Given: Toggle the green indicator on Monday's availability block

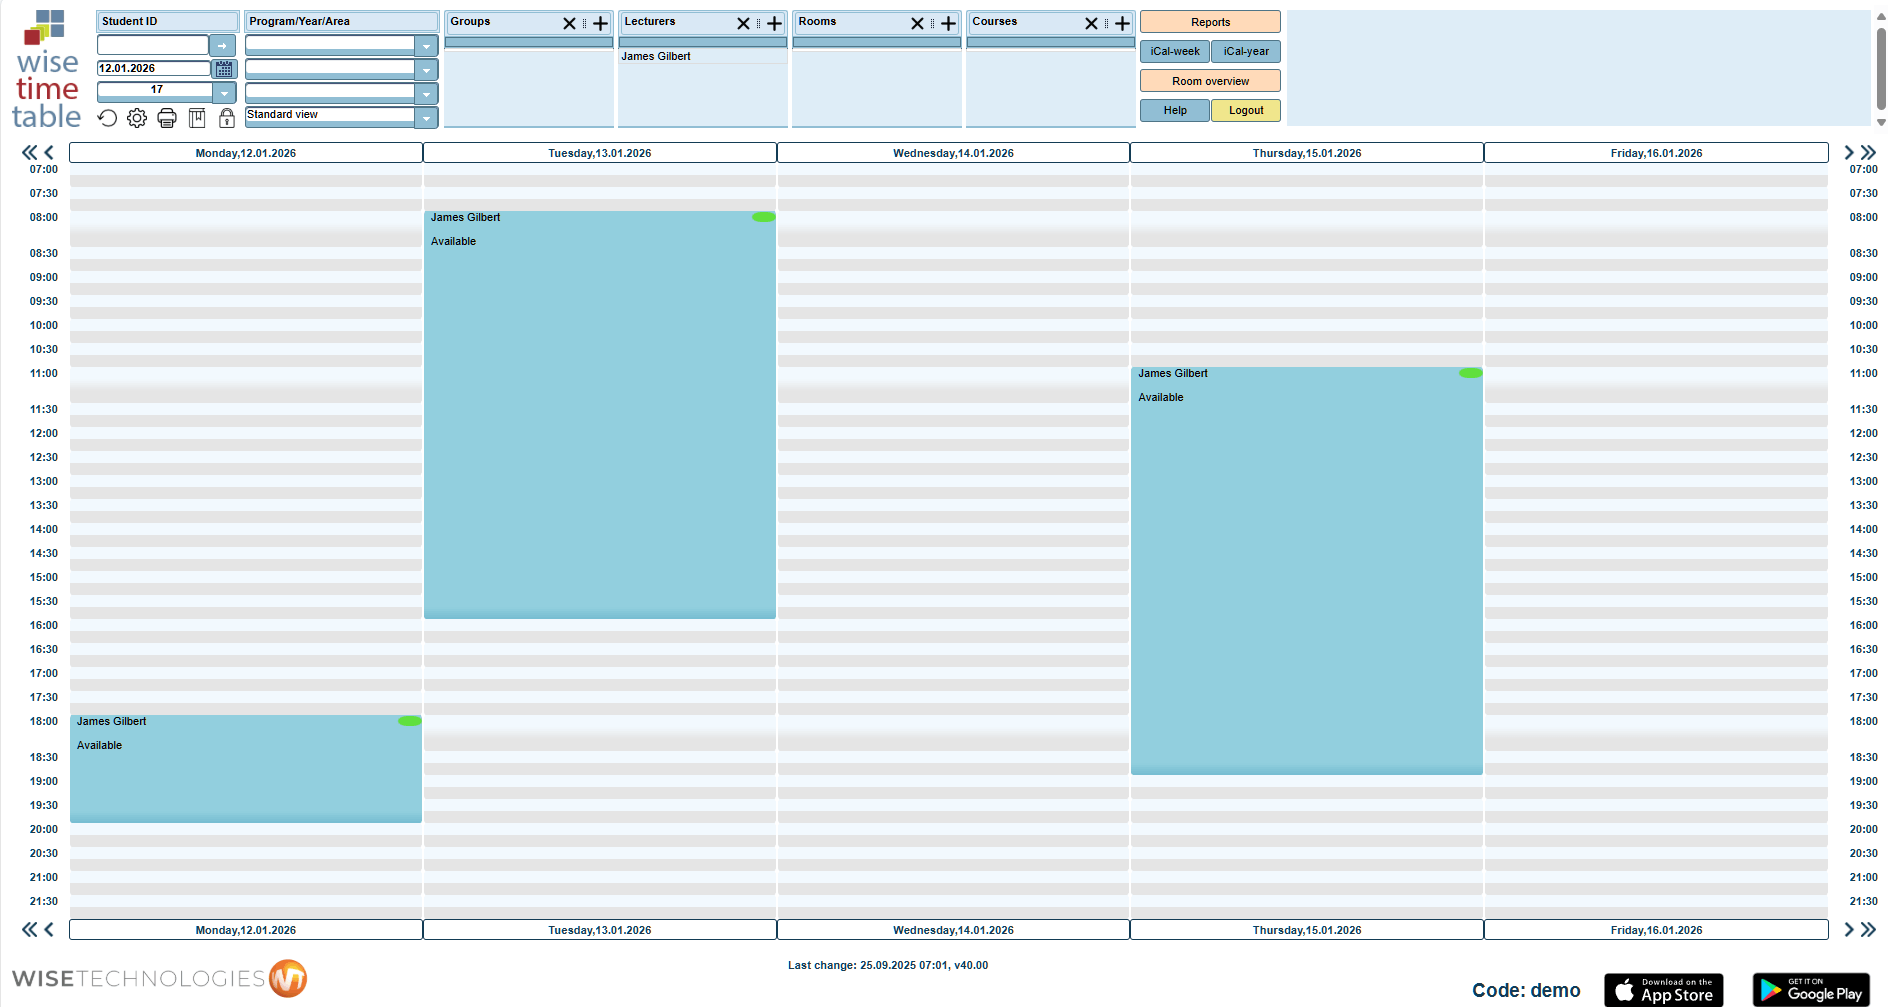Looking at the screenshot, I should click(x=410, y=720).
